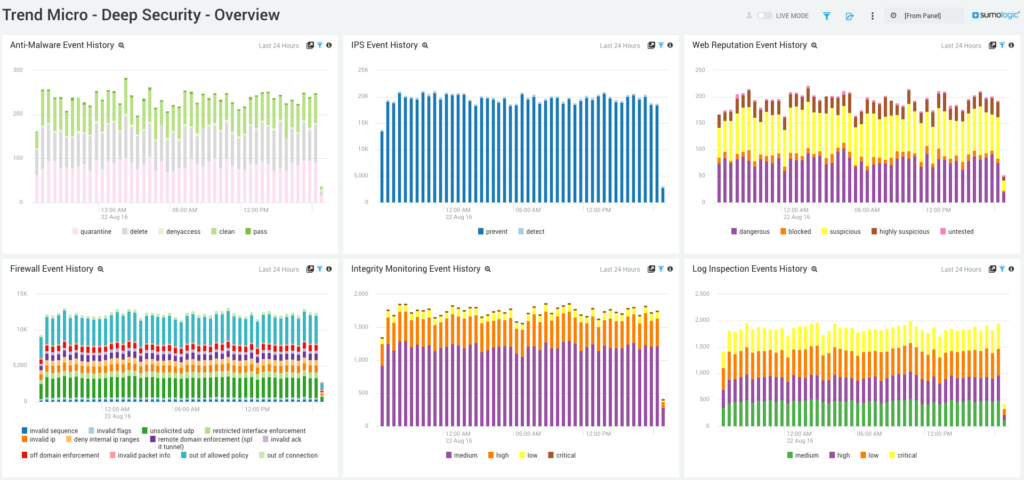Toggle clean series in Anti-Malware legend

[222, 231]
